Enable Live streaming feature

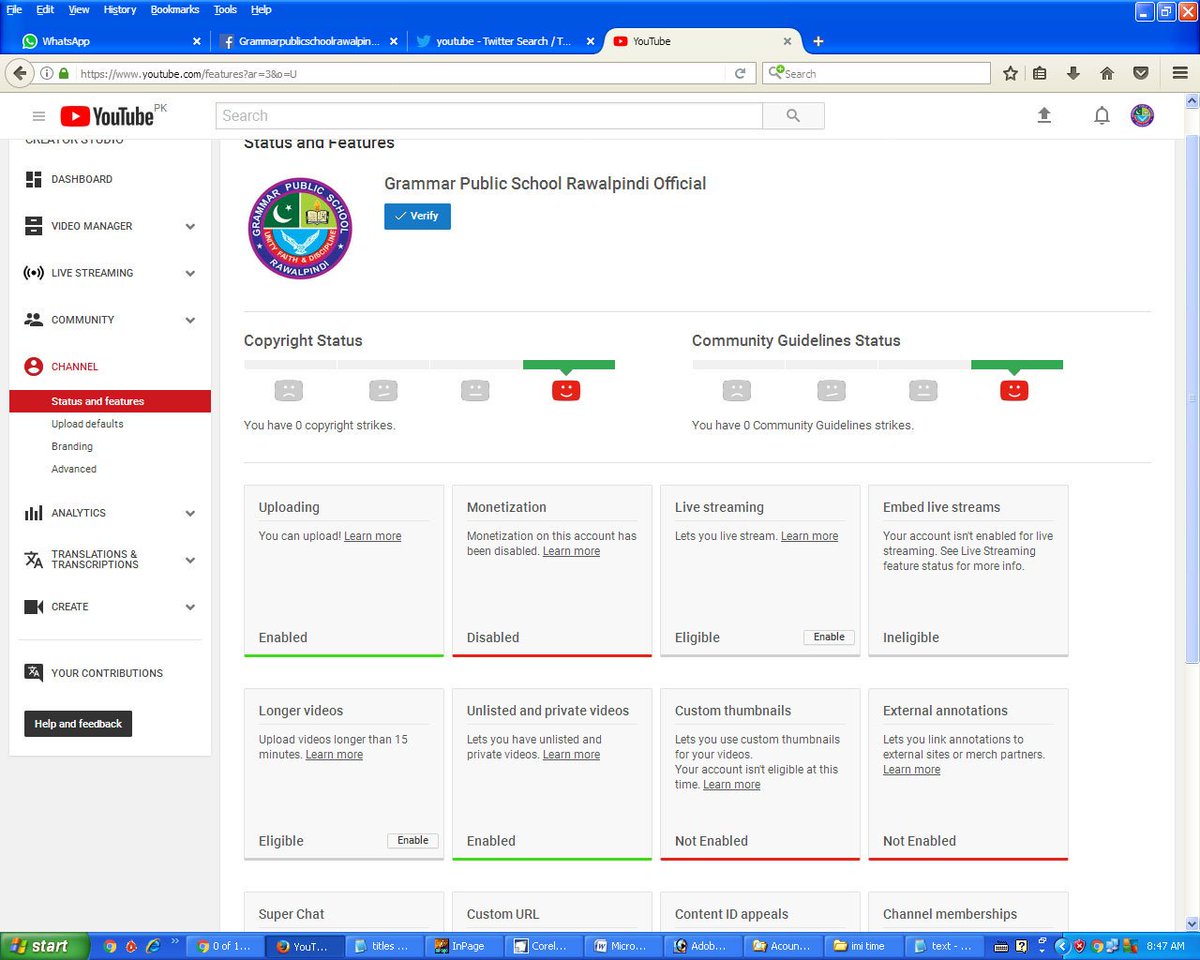(829, 637)
